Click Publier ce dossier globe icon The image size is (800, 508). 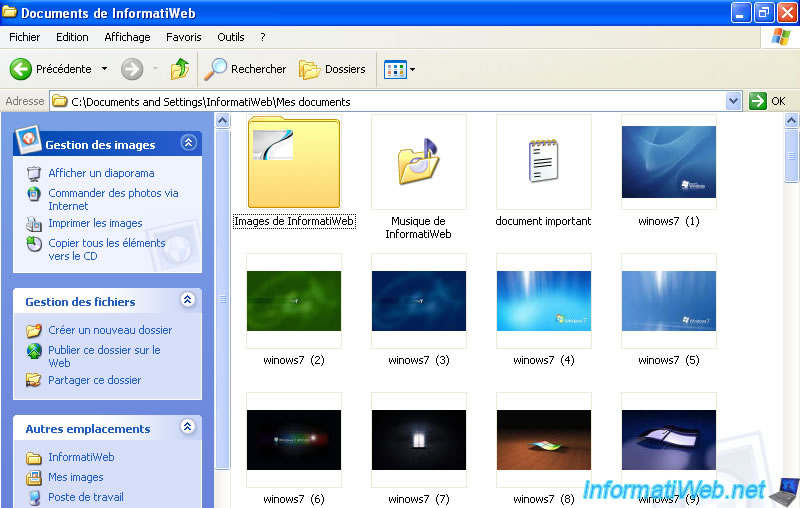[x=34, y=351]
